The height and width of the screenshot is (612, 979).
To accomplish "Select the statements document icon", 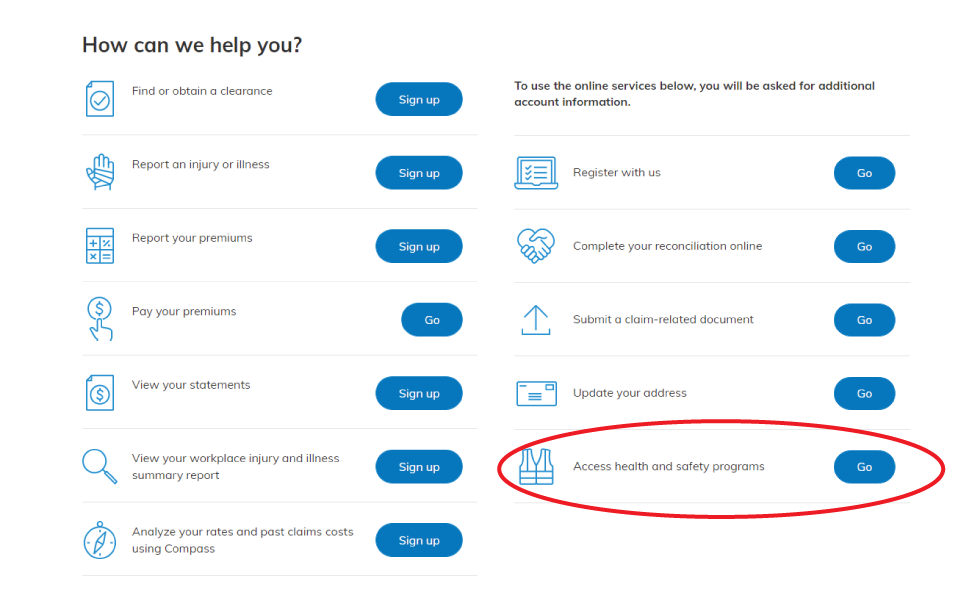I will pyautogui.click(x=100, y=393).
